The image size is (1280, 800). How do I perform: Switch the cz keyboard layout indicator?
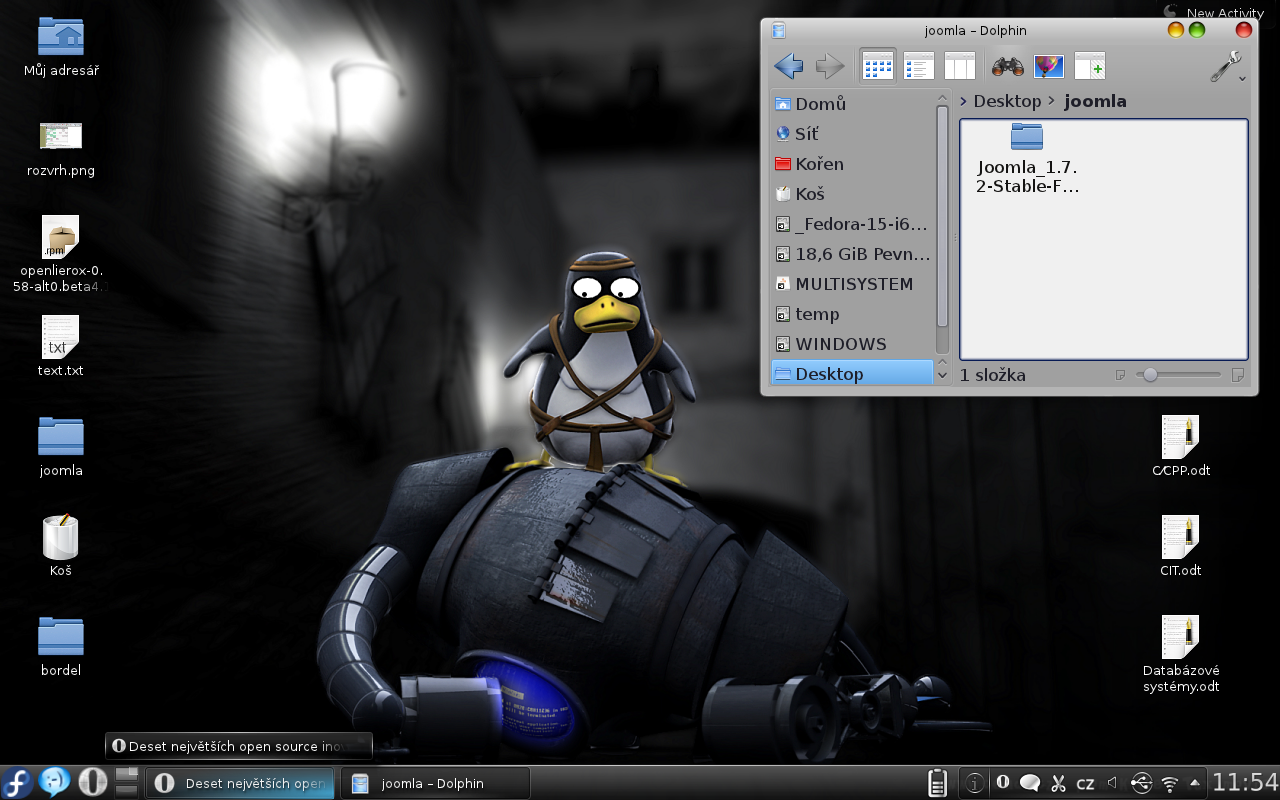click(x=1085, y=784)
